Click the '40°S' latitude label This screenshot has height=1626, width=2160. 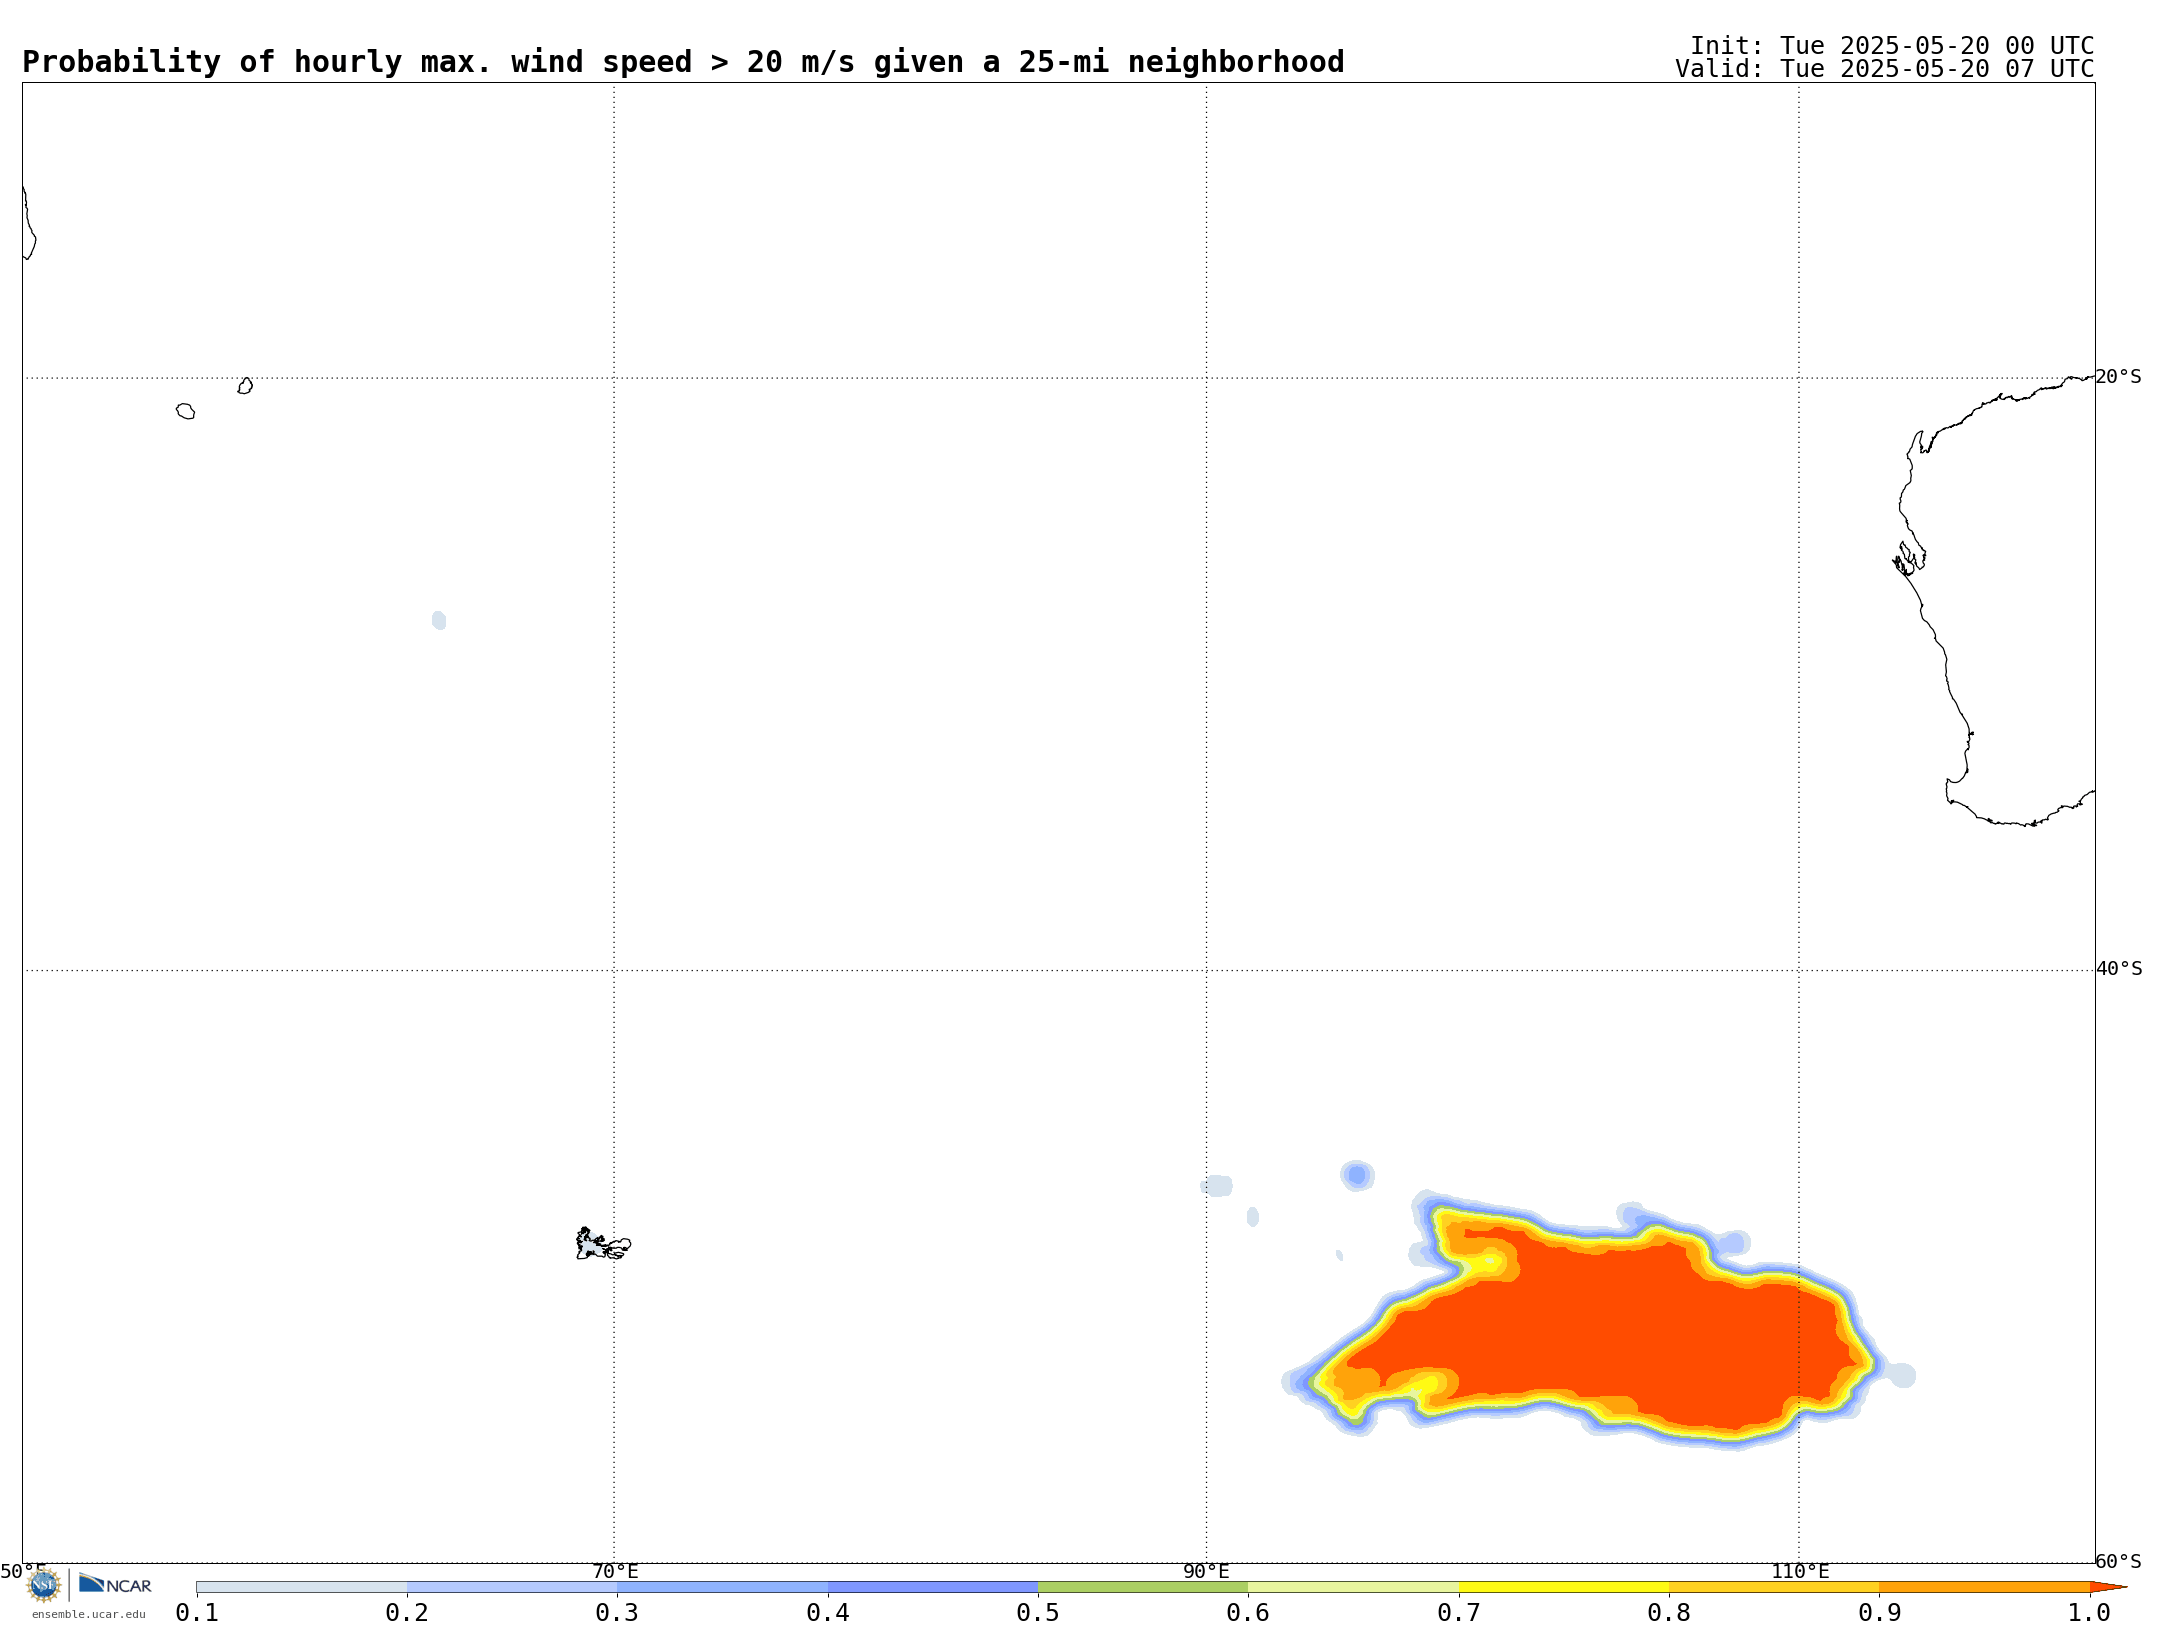click(2119, 969)
